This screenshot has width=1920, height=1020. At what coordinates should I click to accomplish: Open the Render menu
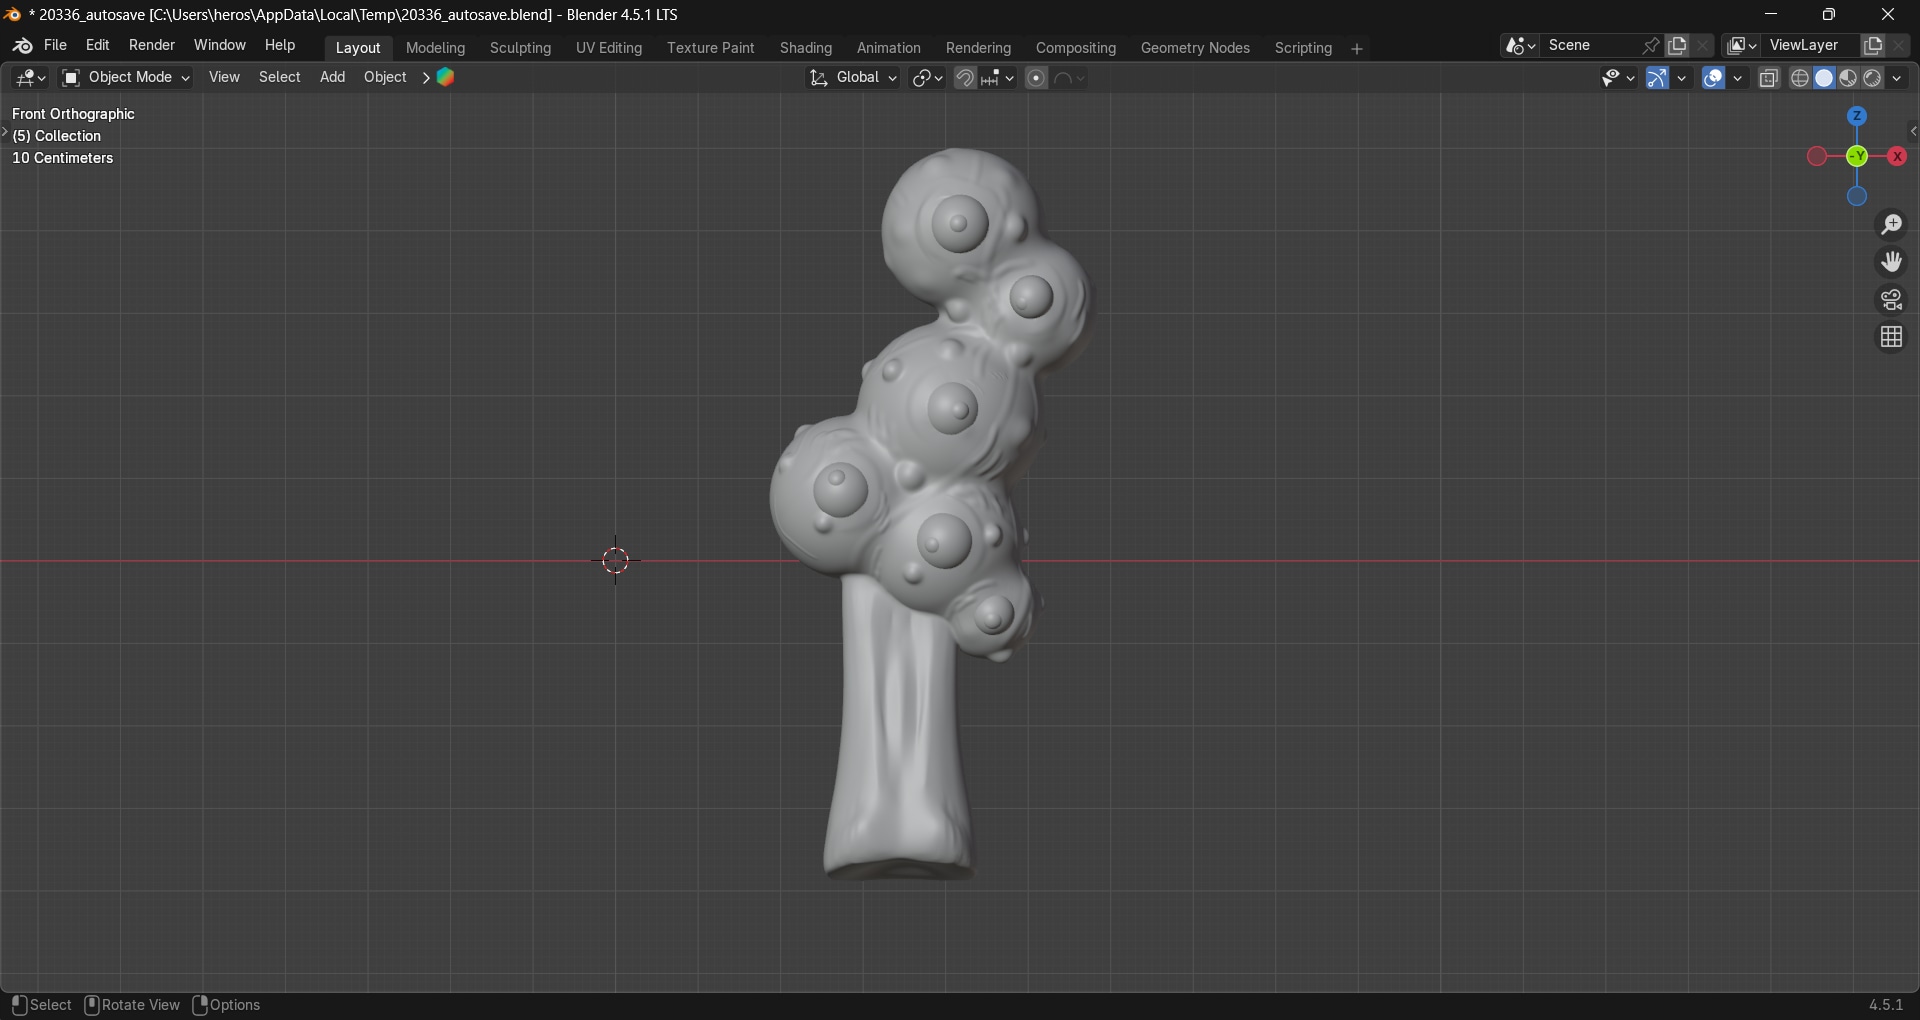coord(152,46)
